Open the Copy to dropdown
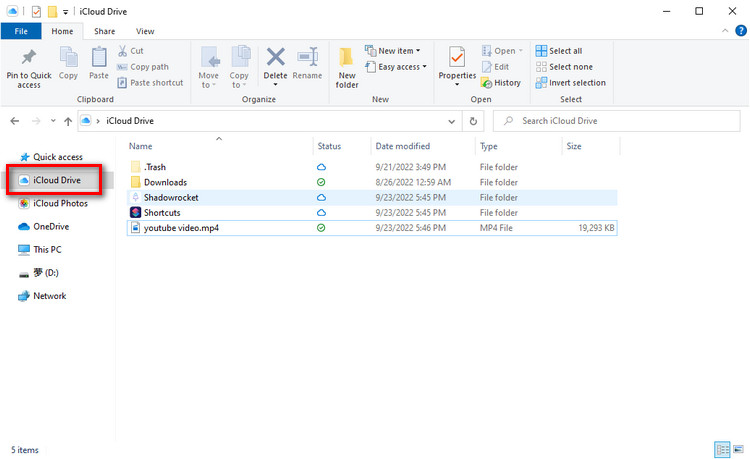This screenshot has height=459, width=750. tap(239, 67)
